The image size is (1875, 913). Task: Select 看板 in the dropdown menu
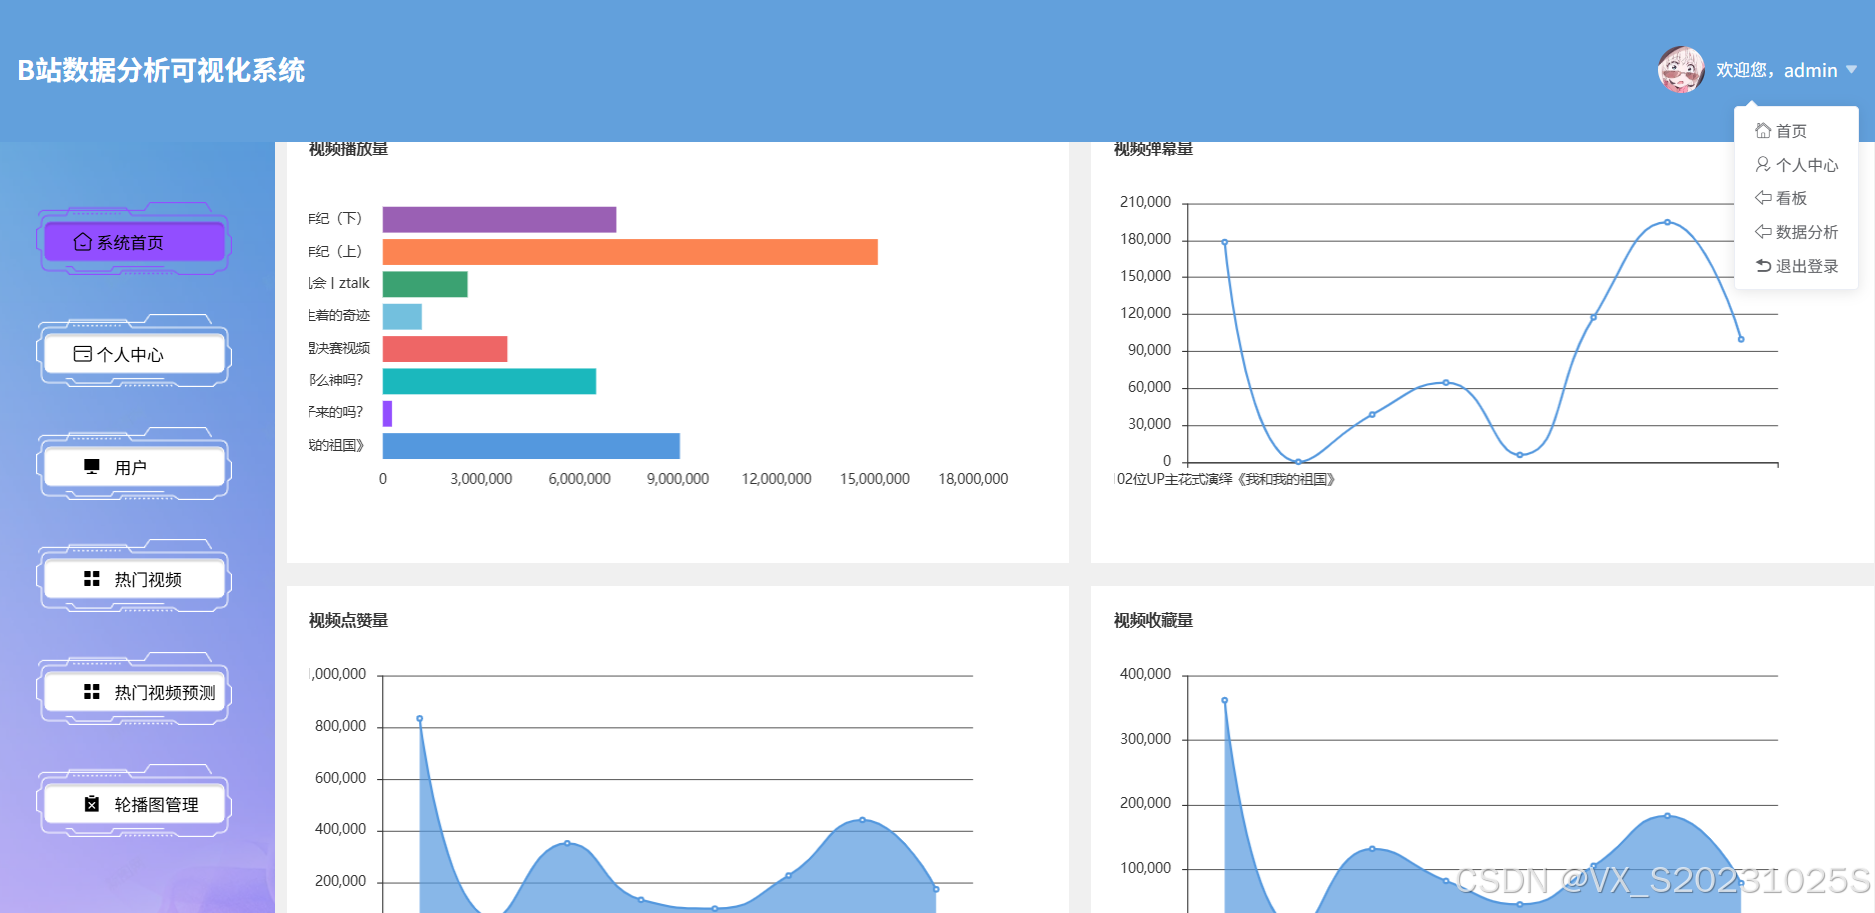[x=1796, y=198]
